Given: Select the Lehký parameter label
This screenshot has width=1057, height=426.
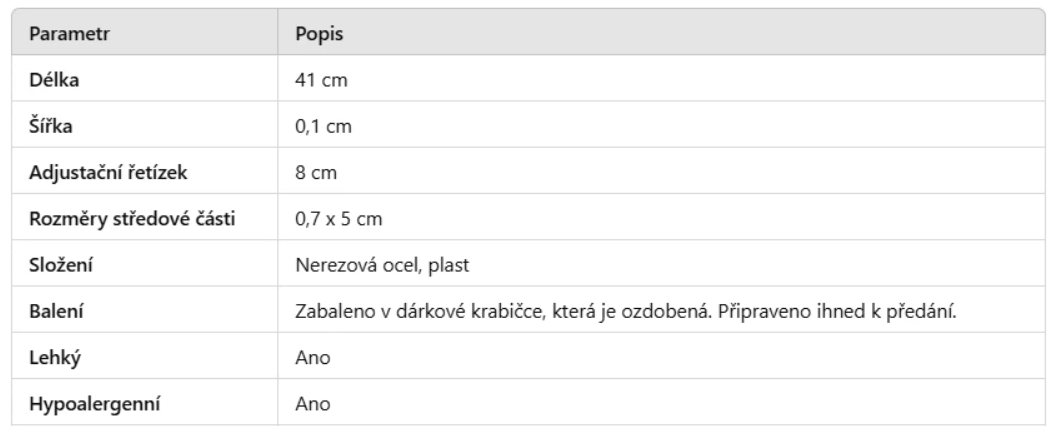Looking at the screenshot, I should point(53,359).
